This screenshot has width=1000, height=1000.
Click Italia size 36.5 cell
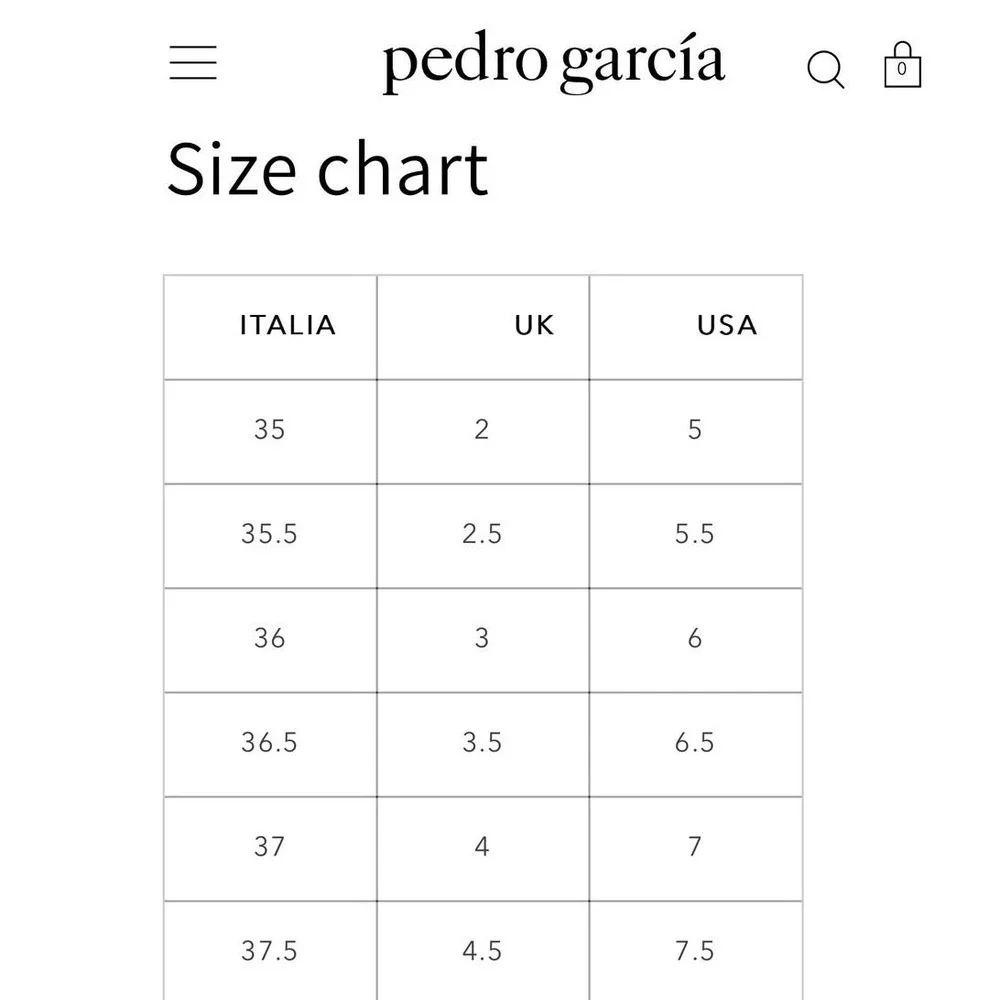[270, 742]
